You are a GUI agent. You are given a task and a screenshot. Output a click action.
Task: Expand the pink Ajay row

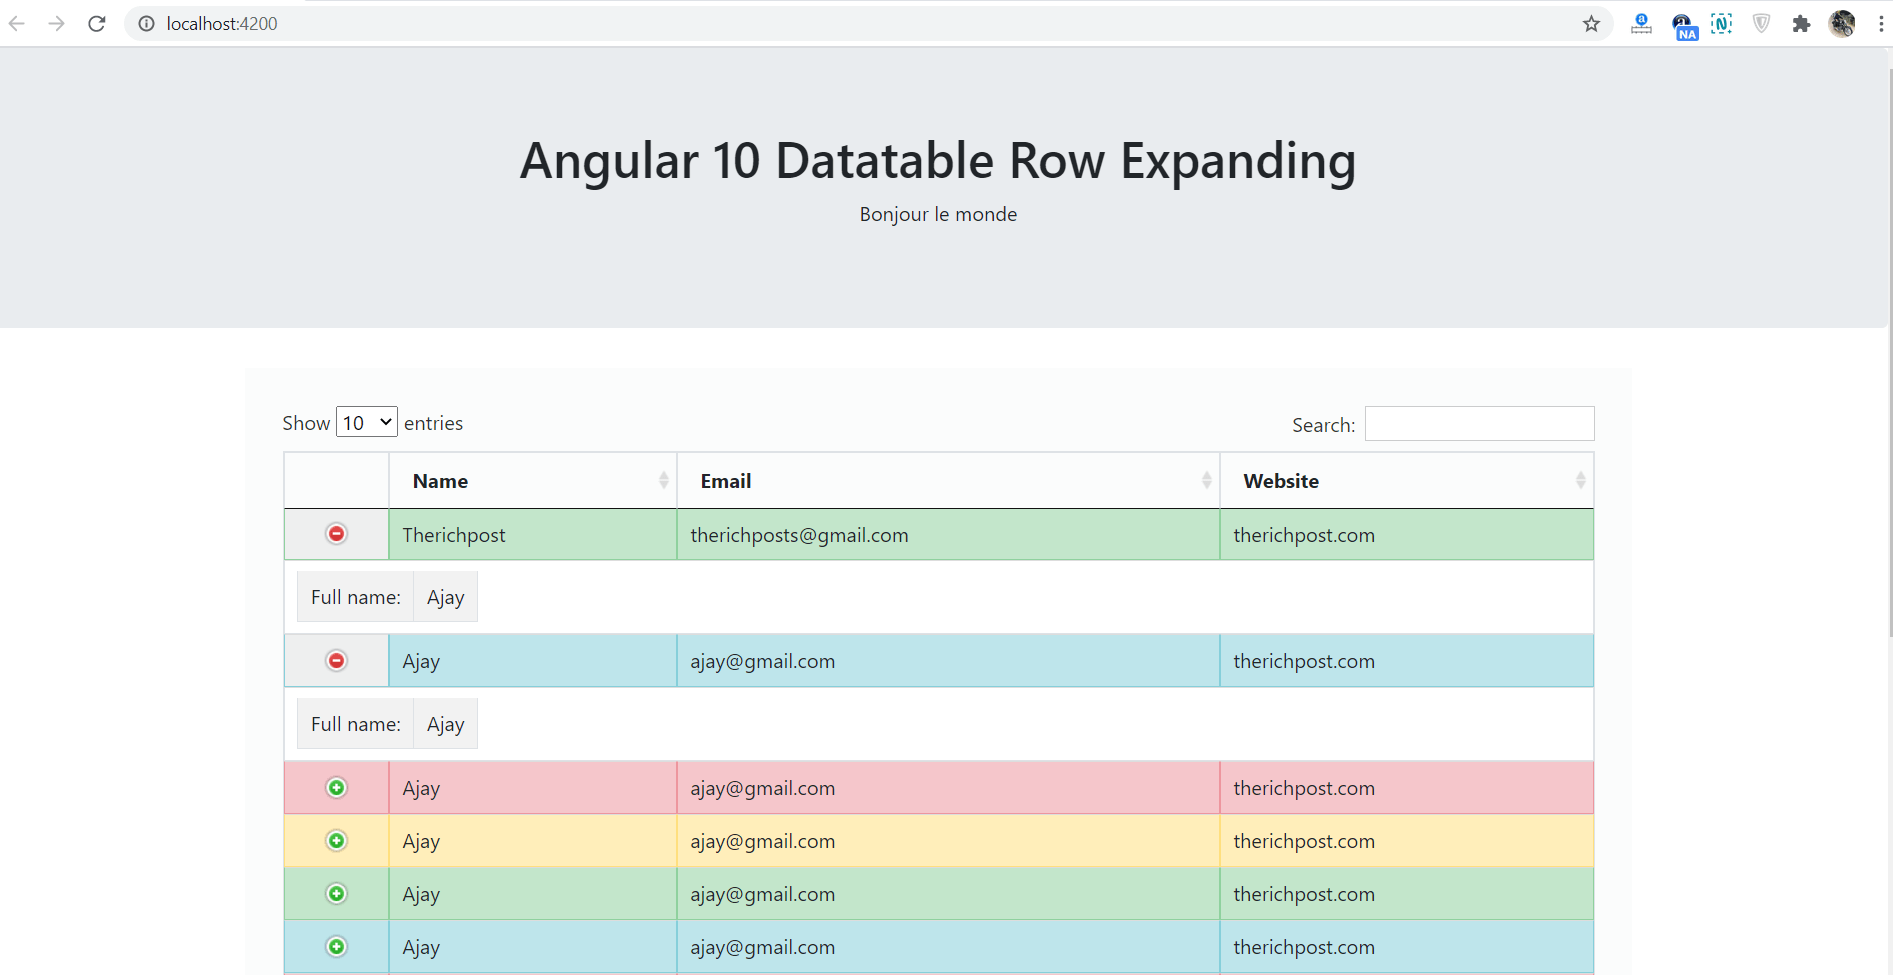(337, 788)
